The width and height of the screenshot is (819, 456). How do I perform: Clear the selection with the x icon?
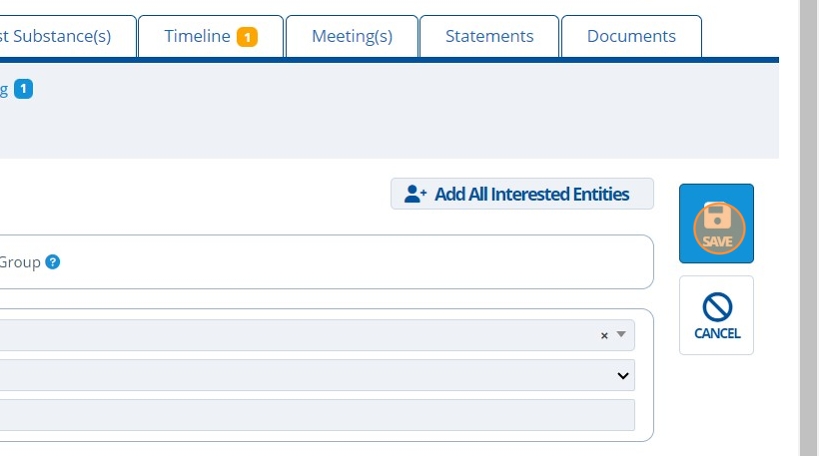pos(604,336)
